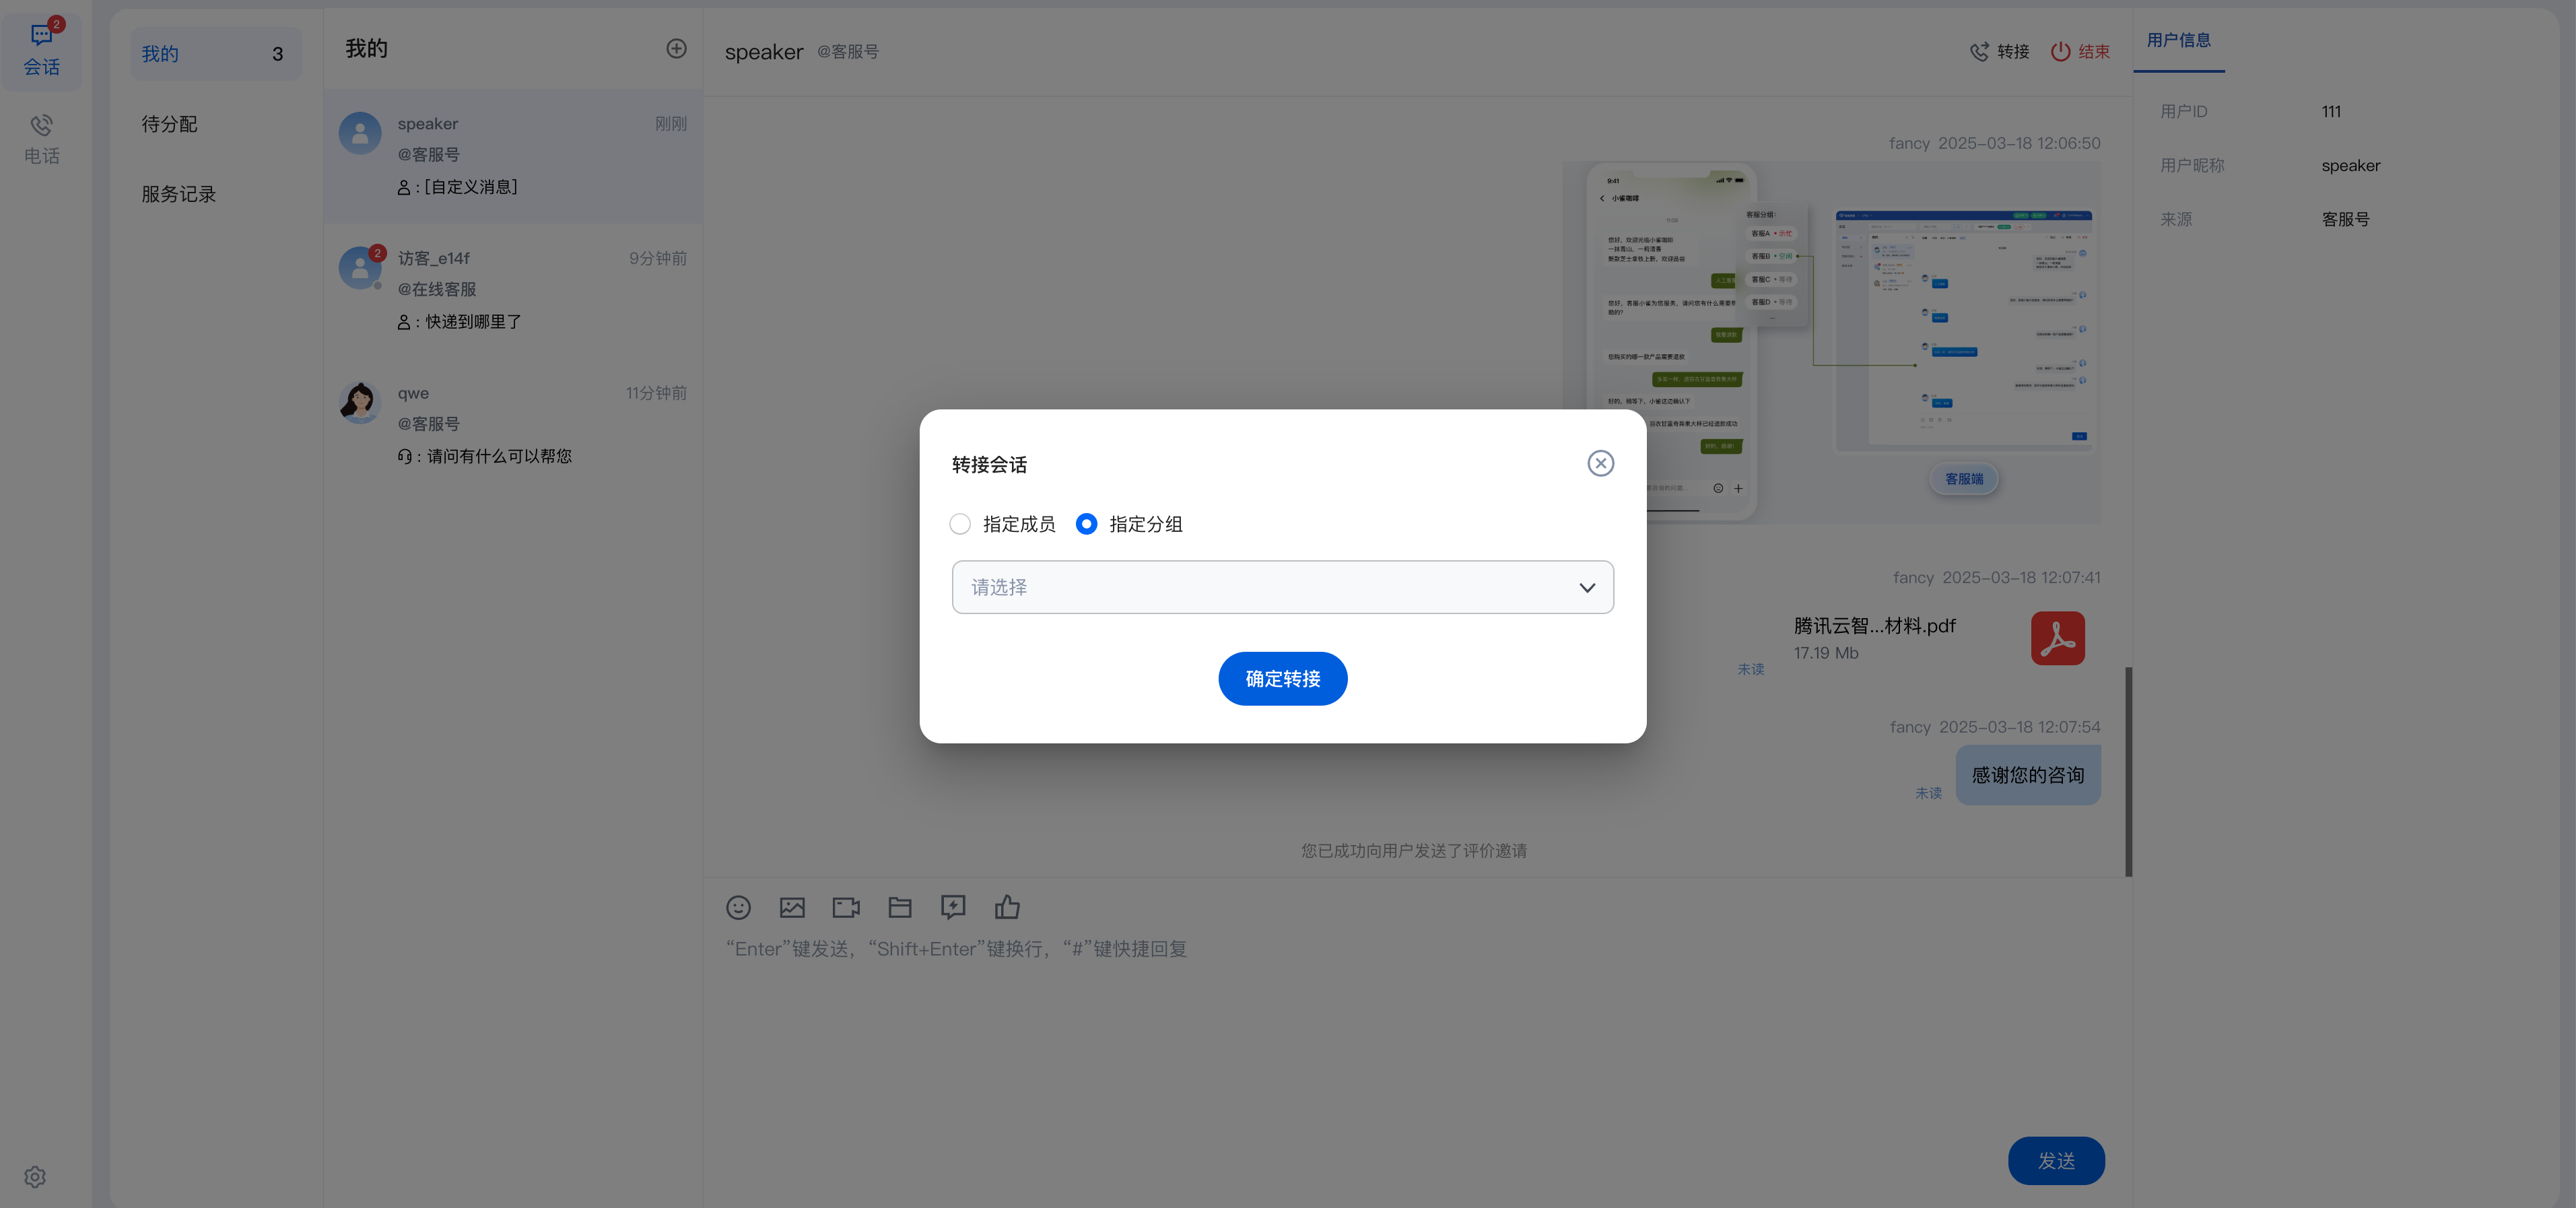Image resolution: width=2576 pixels, height=1208 pixels.
Task: Open settings gear in left sidebar
Action: (35, 1177)
